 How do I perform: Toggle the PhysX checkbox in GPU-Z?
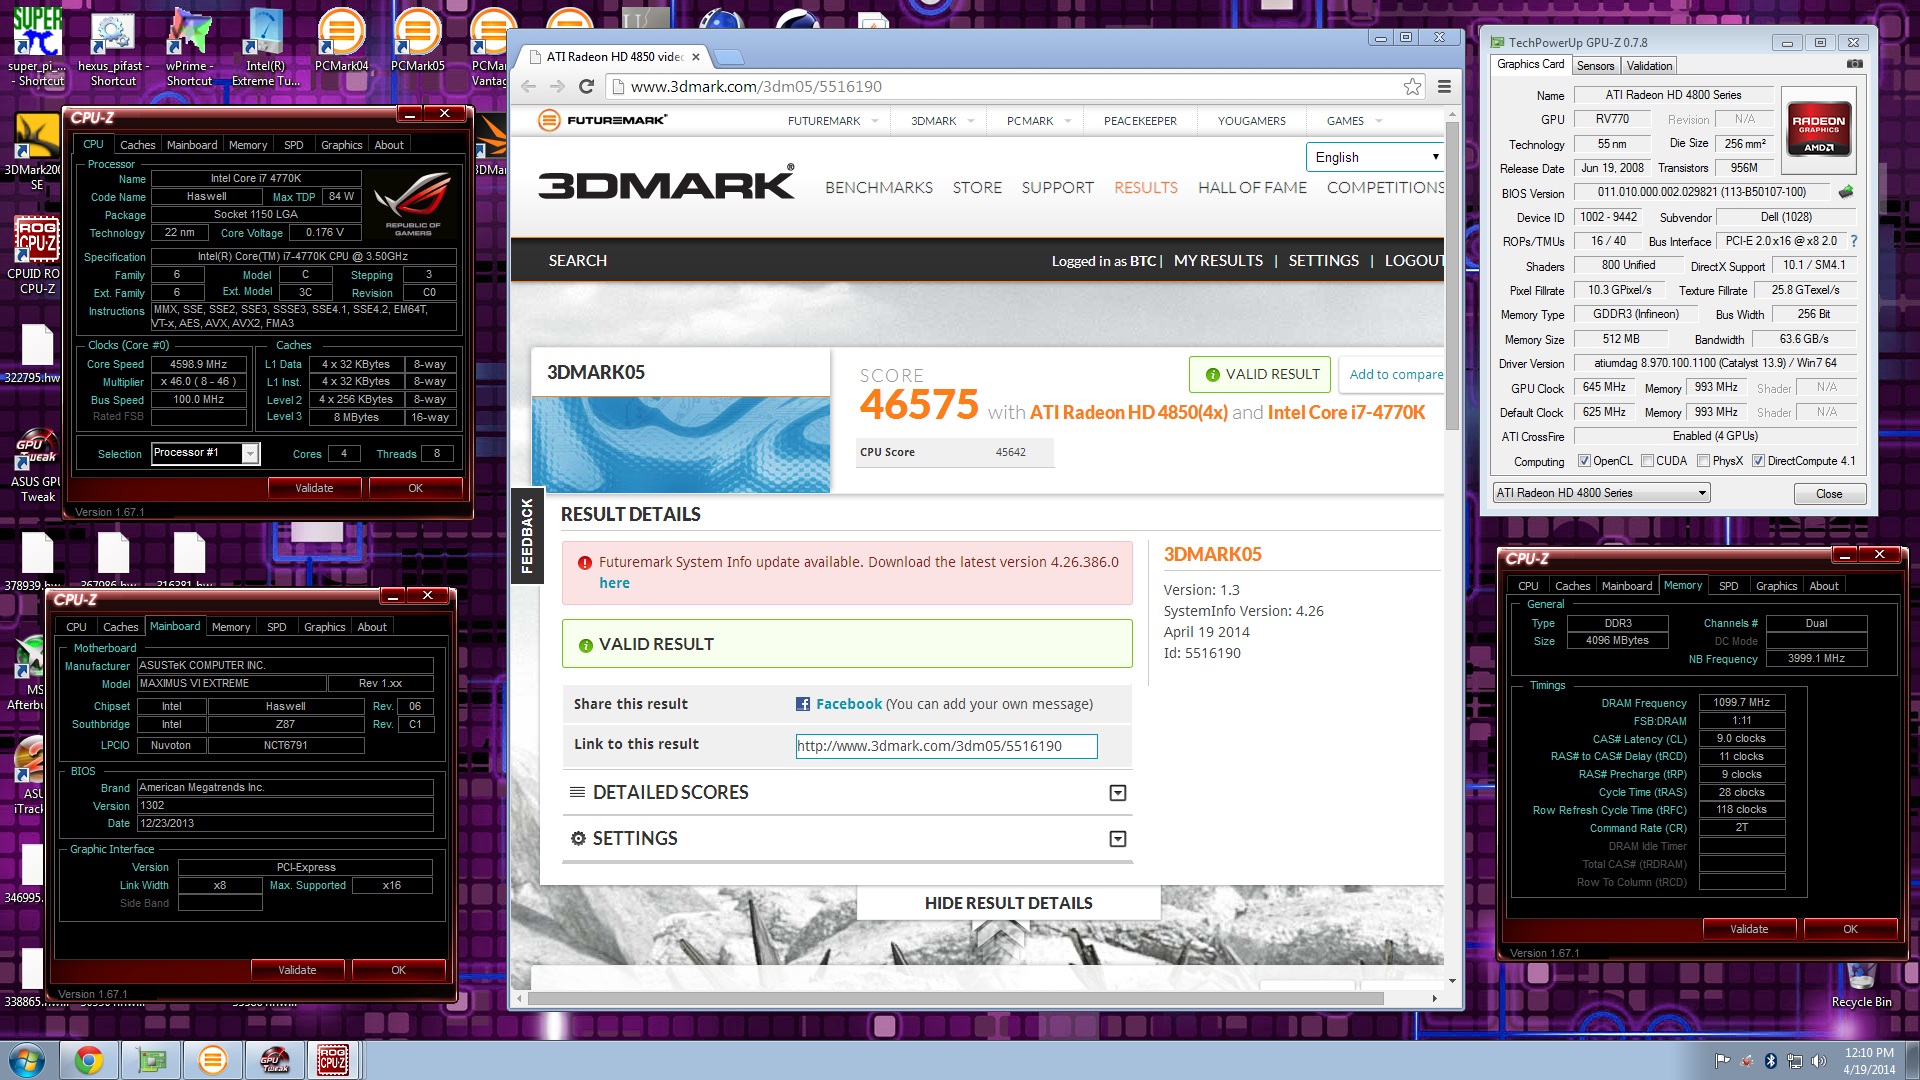(x=1703, y=461)
